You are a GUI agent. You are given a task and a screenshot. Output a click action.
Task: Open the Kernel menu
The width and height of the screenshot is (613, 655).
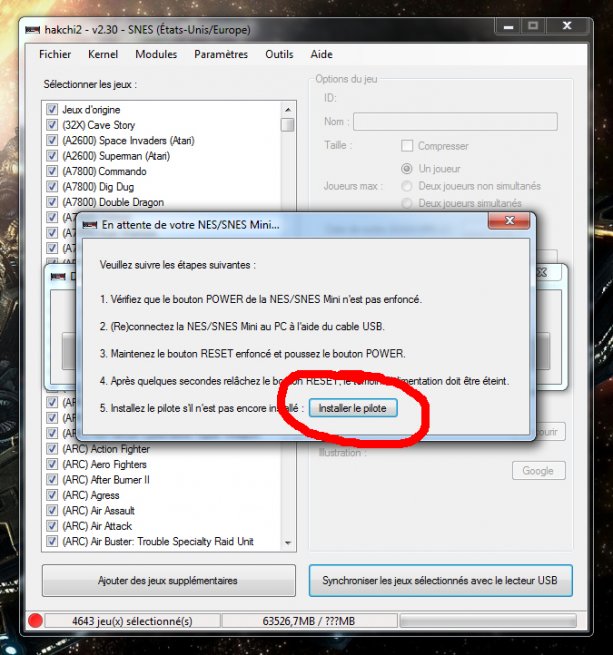[103, 54]
